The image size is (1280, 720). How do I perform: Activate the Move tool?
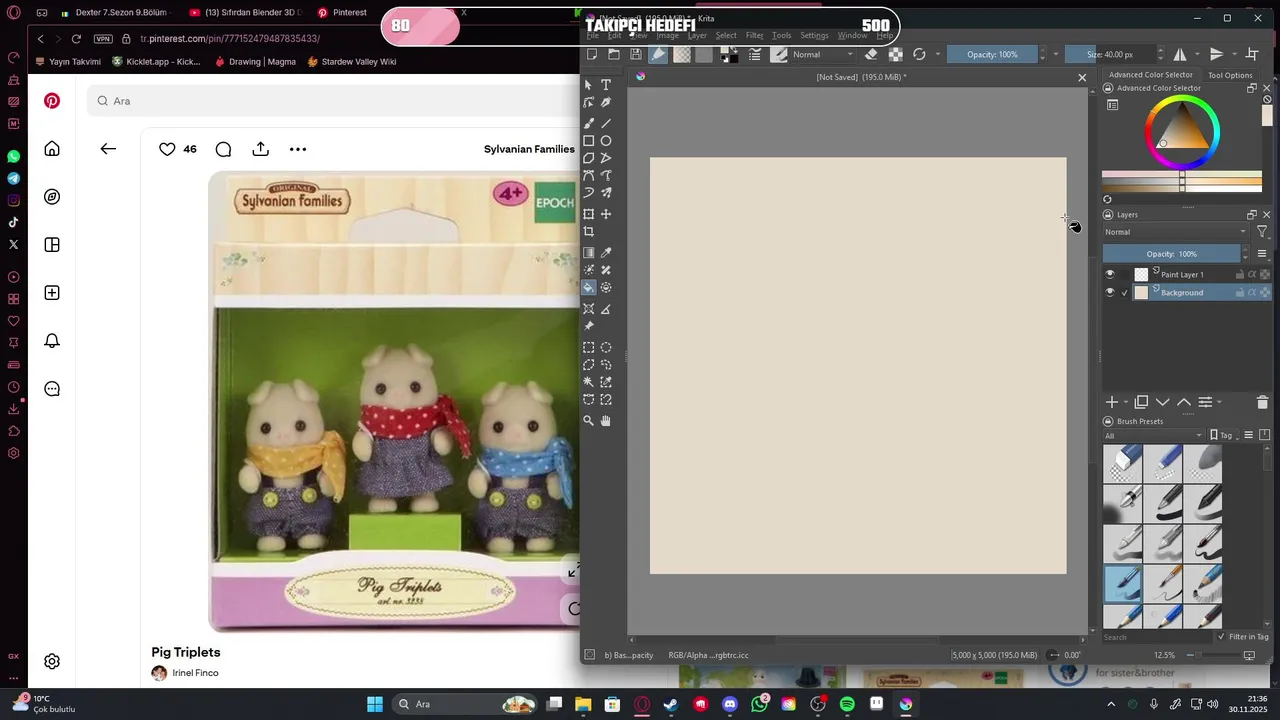point(606,214)
